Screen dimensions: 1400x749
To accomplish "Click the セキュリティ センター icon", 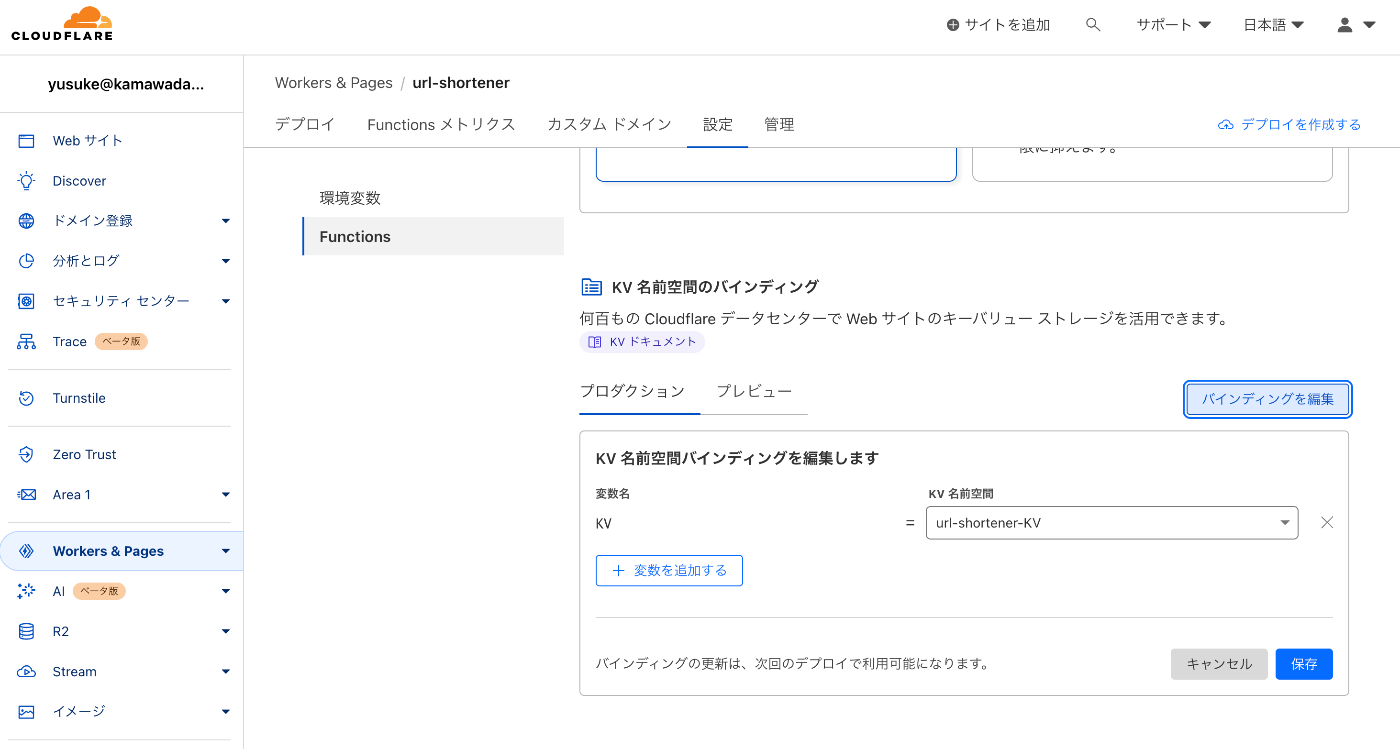I will point(27,301).
